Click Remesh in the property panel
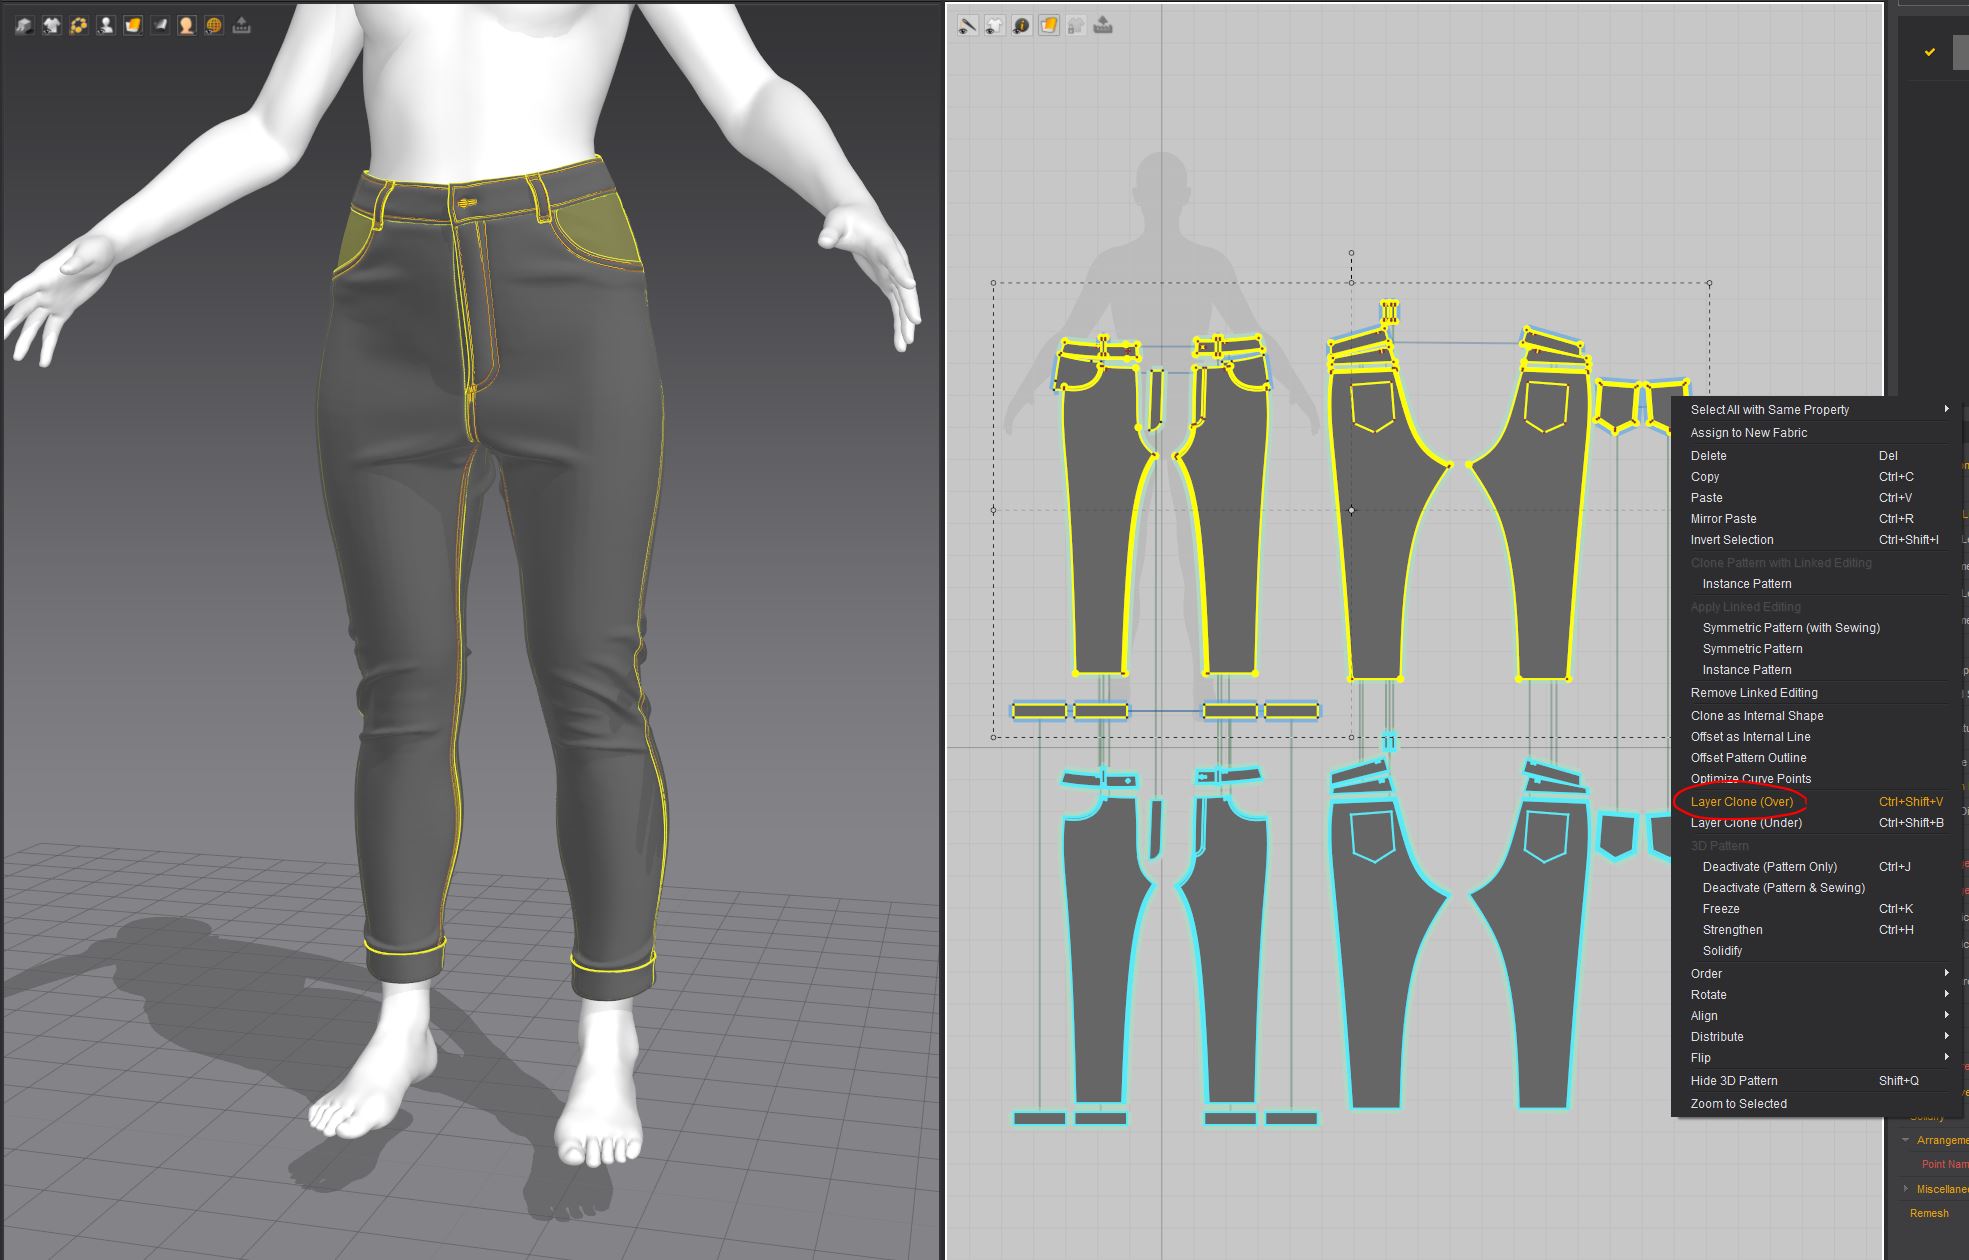 [1928, 1213]
